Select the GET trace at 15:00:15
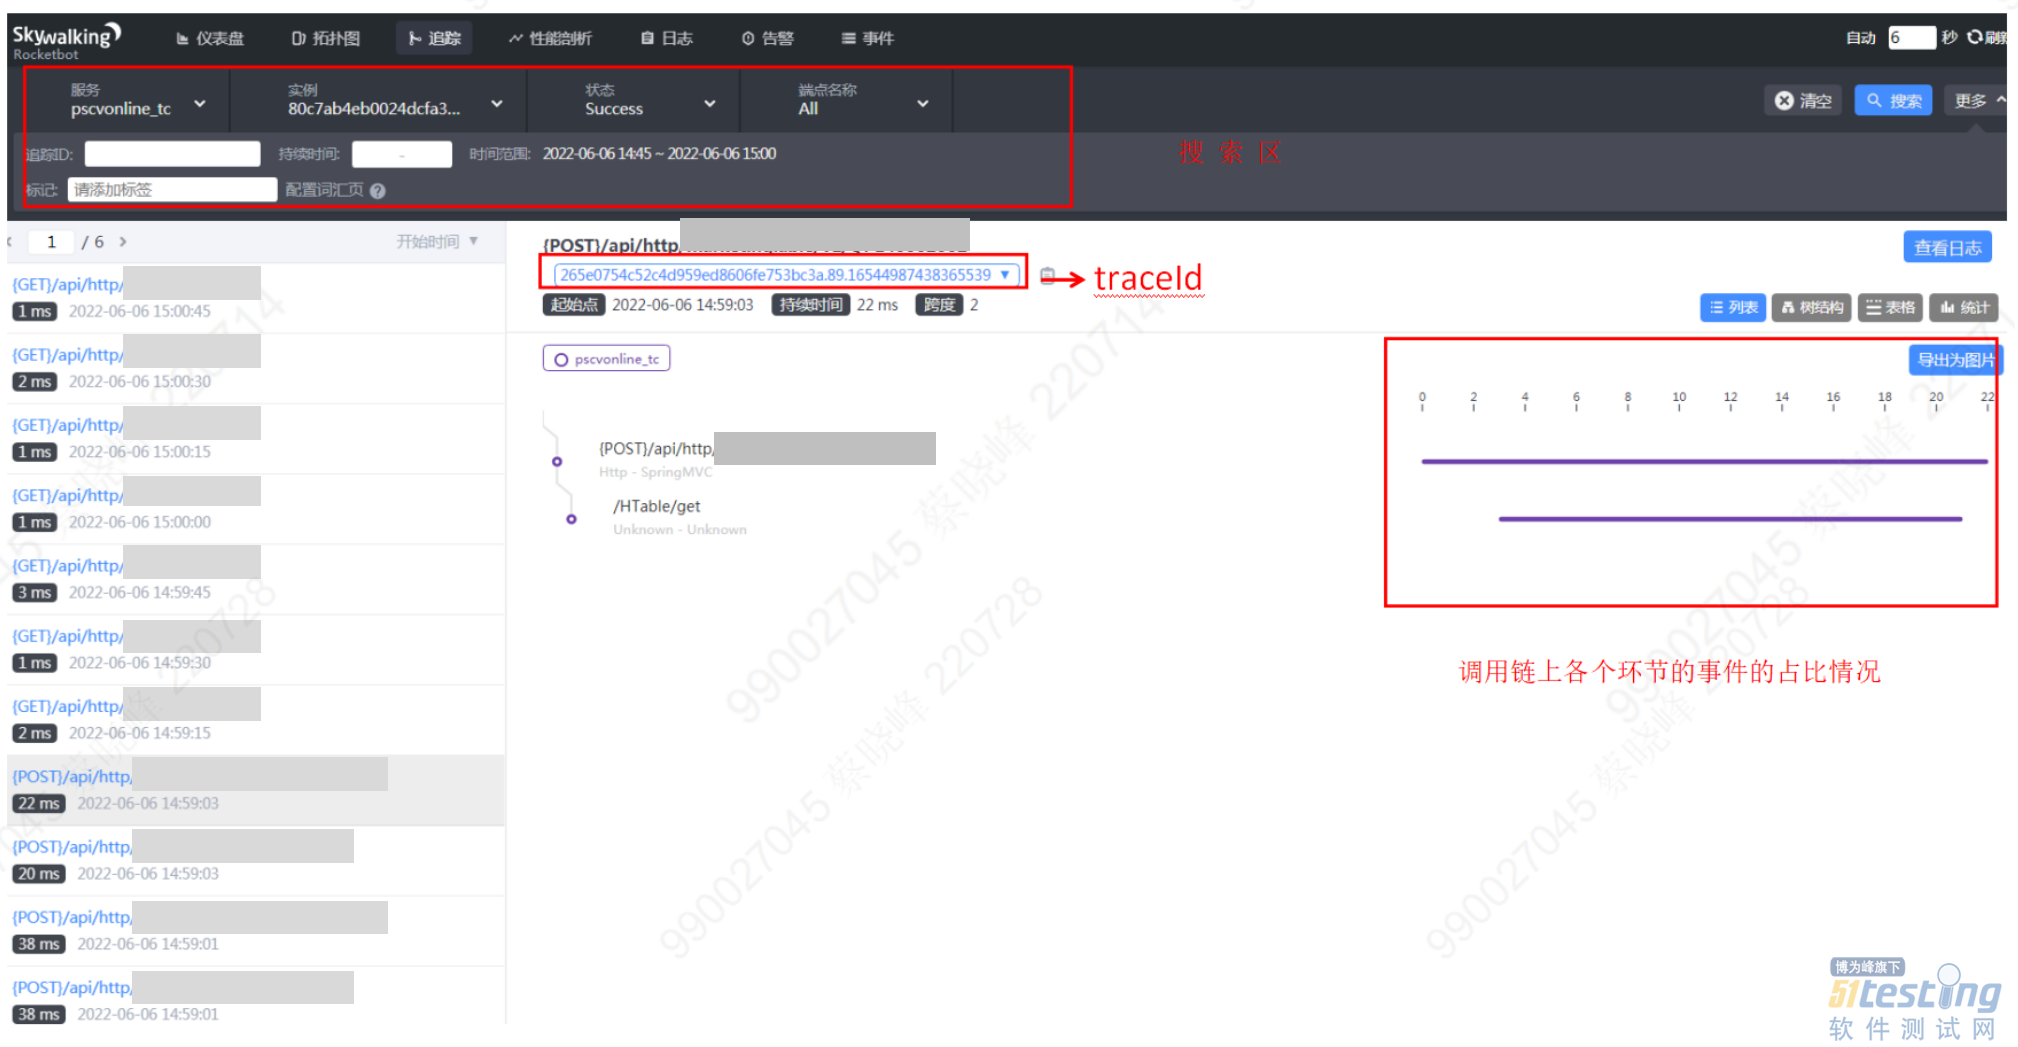The image size is (2018, 1047). coord(256,438)
